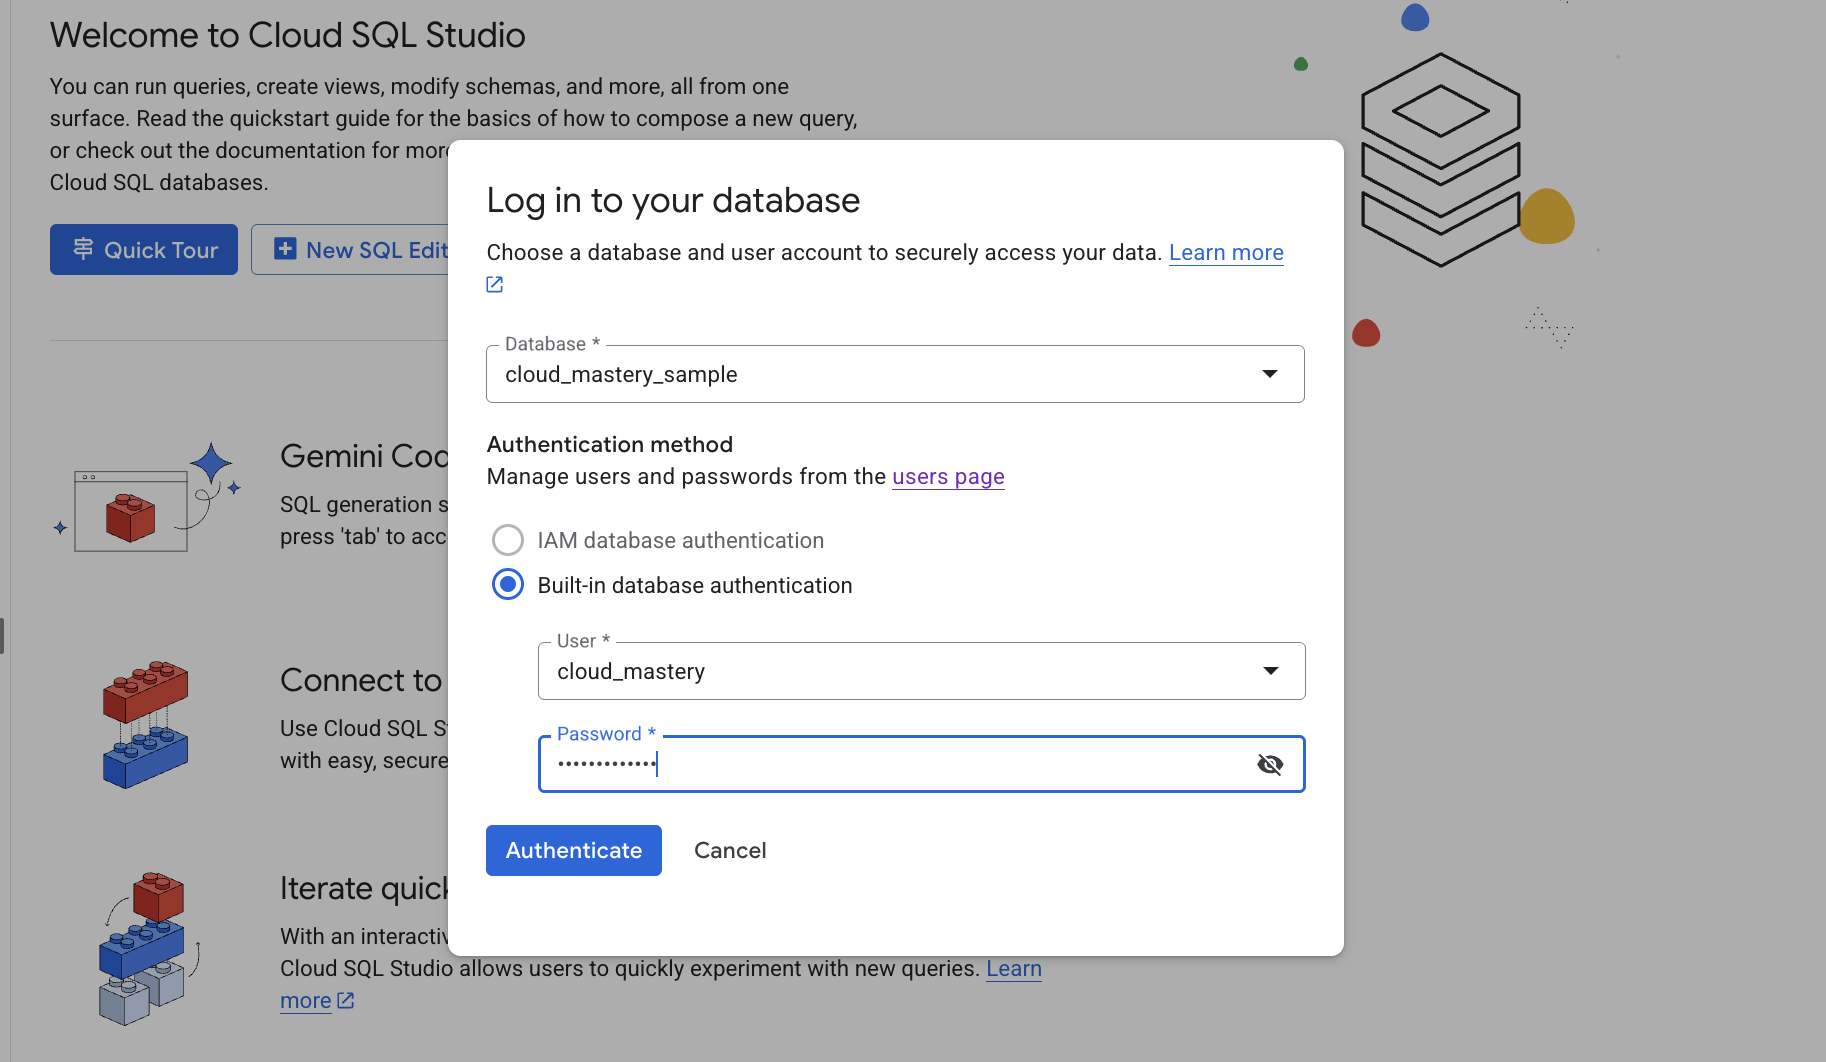Click the Quick Tour signpost icon
This screenshot has height=1062, width=1826.
pyautogui.click(x=83, y=249)
